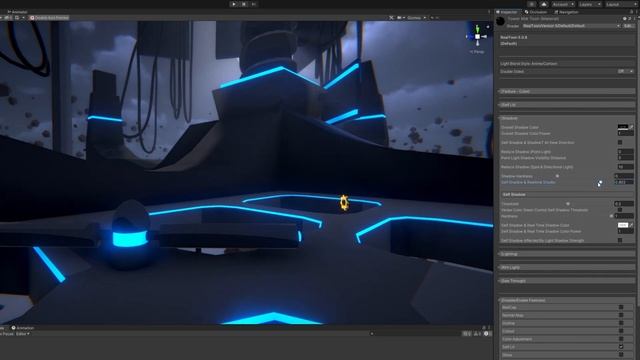The width and height of the screenshot is (640, 360).
Task: Click the Step frame button
Action: click(254, 4)
